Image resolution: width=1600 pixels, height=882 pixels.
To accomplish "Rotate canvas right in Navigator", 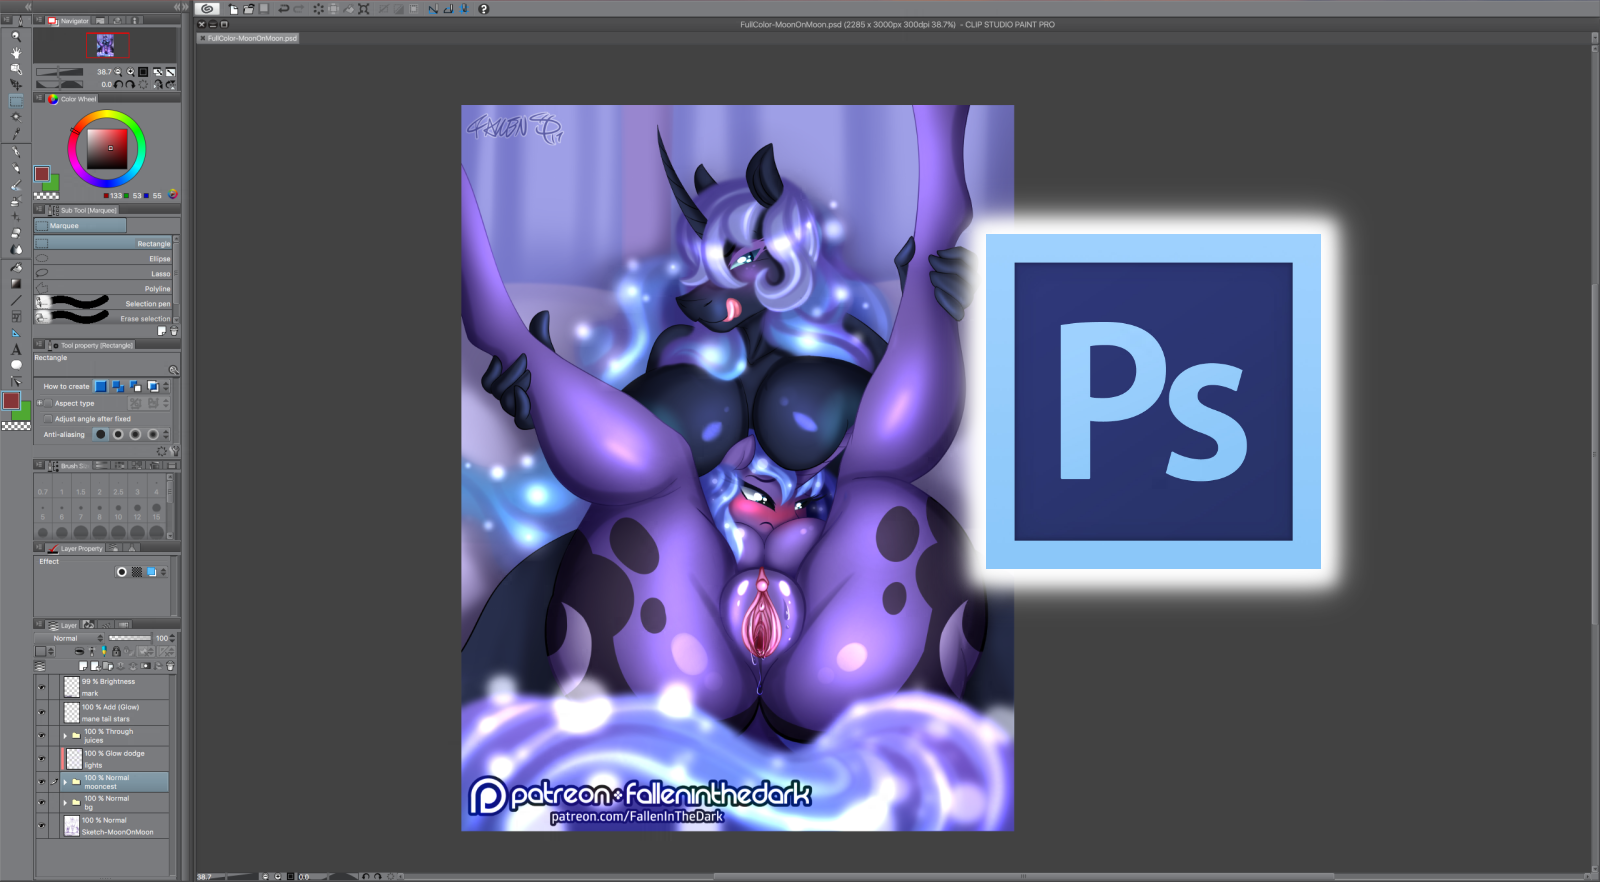I will 130,84.
